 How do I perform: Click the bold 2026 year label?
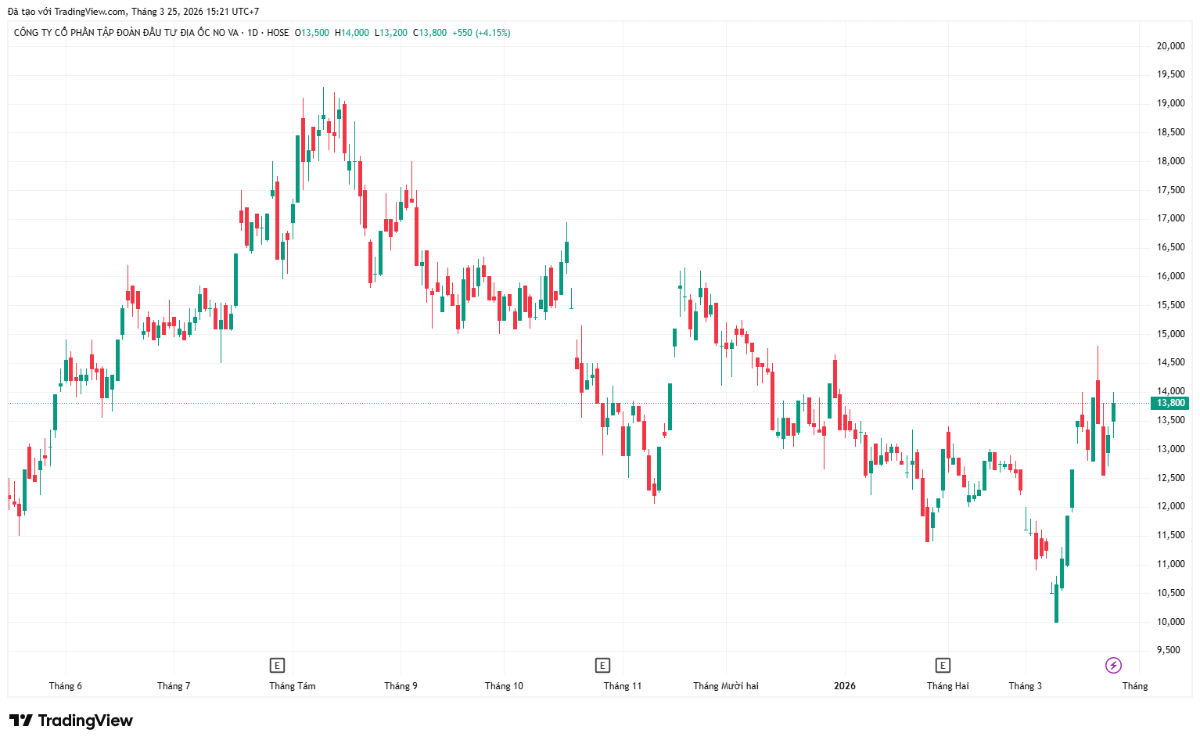click(x=845, y=686)
